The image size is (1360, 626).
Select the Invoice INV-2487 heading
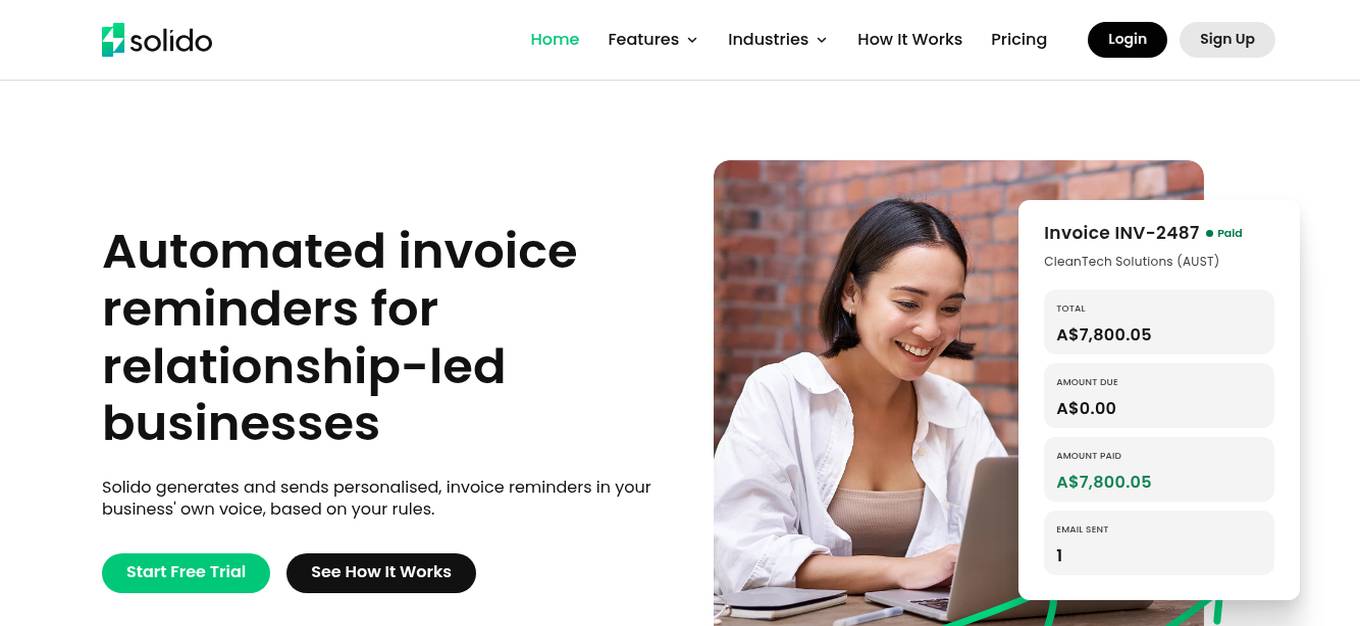click(x=1121, y=233)
